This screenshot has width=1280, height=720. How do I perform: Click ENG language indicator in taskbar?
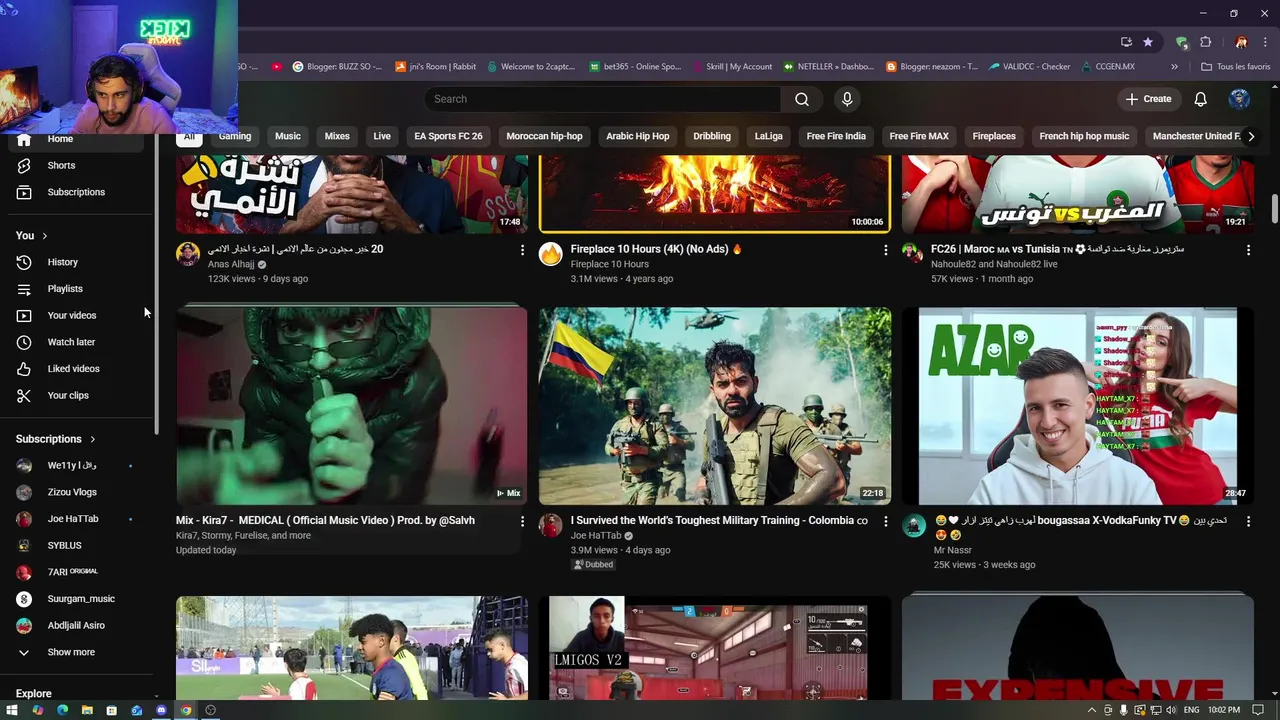[1191, 710]
